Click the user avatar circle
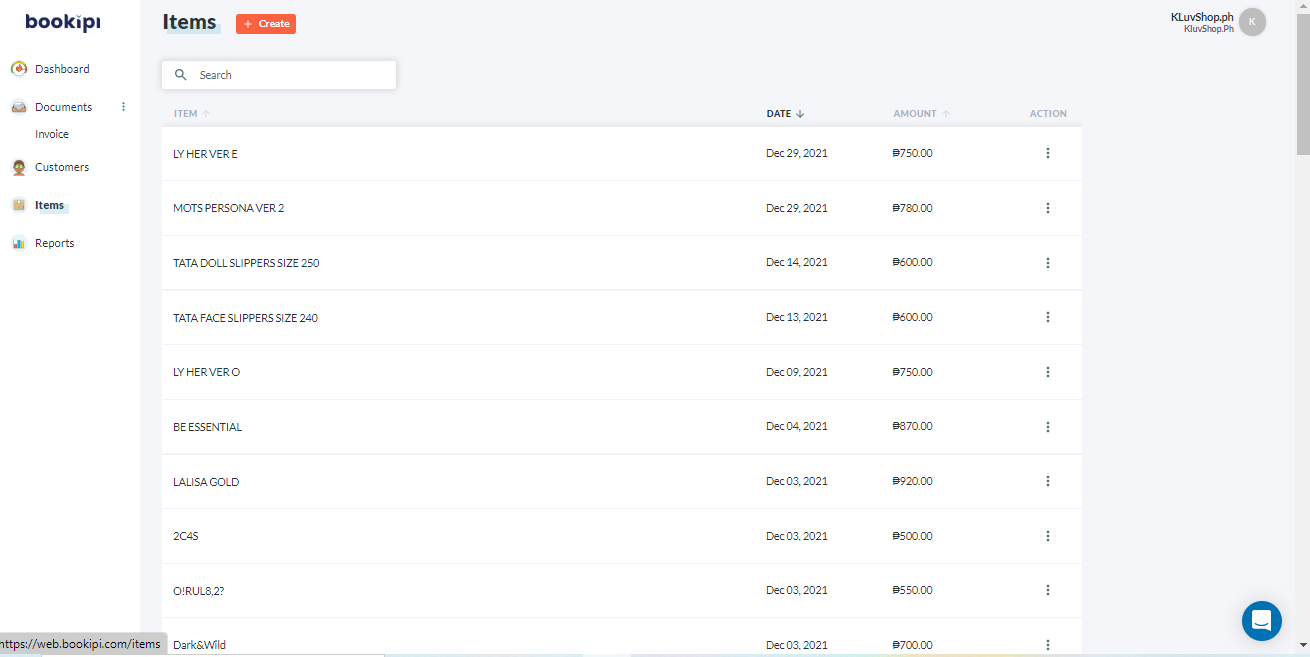 (x=1252, y=22)
